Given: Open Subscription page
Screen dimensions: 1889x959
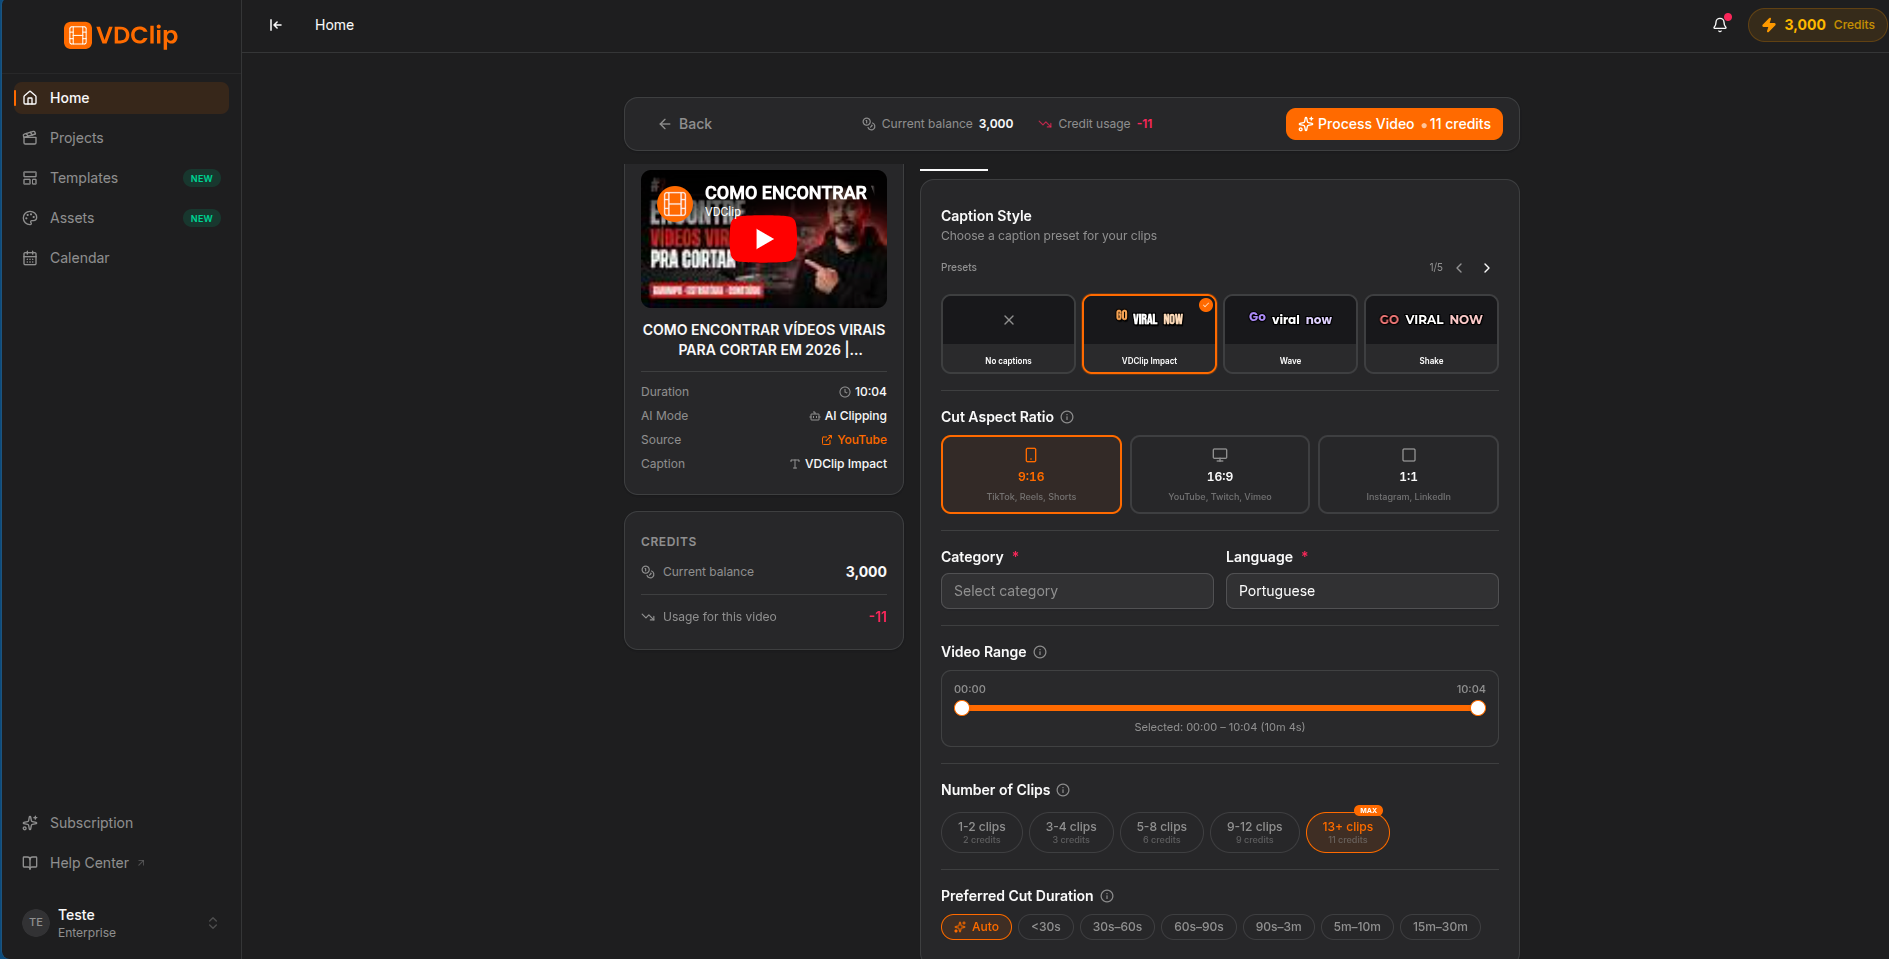Looking at the screenshot, I should click(x=121, y=823).
